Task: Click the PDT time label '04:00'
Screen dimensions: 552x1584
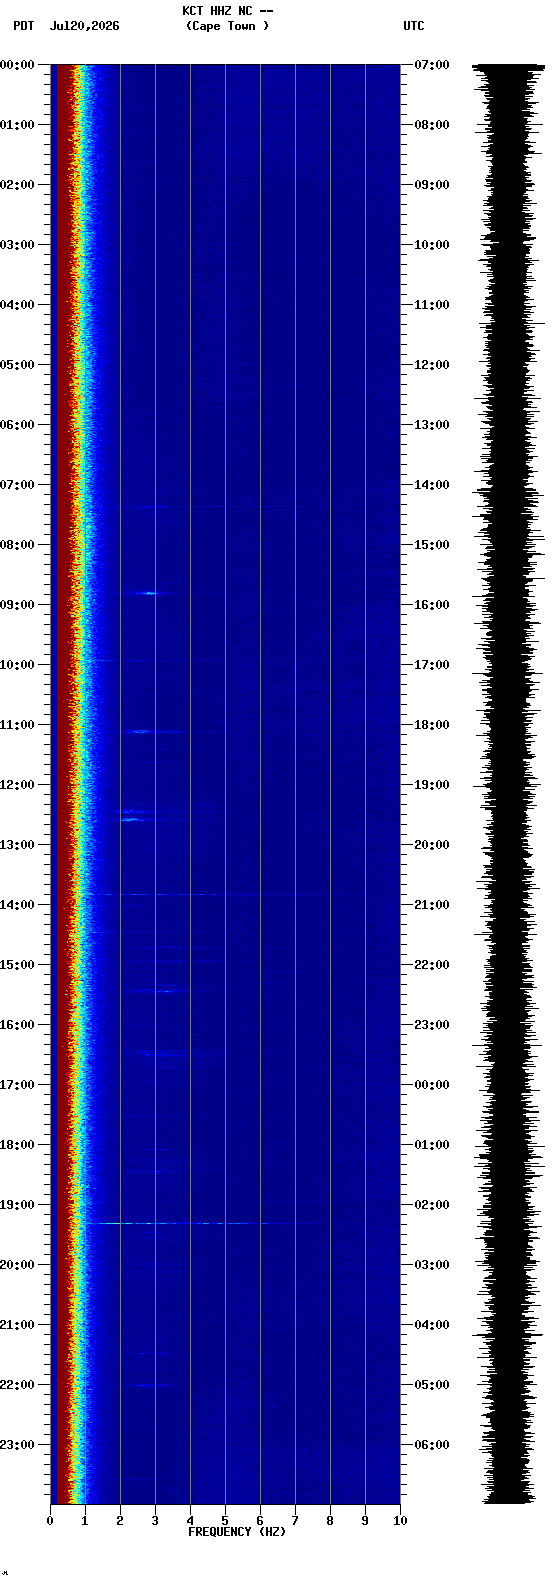Action: point(17,305)
